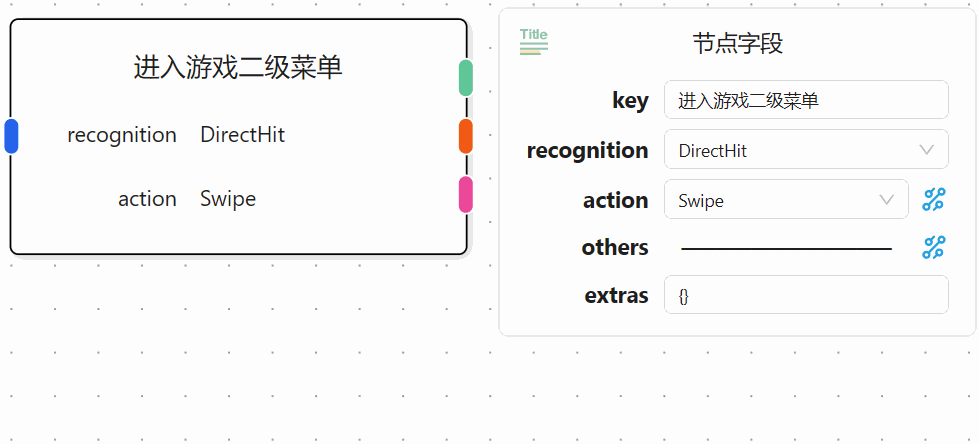This screenshot has width=979, height=444.
Task: Click the blue input handle on the node
Action: 11,136
